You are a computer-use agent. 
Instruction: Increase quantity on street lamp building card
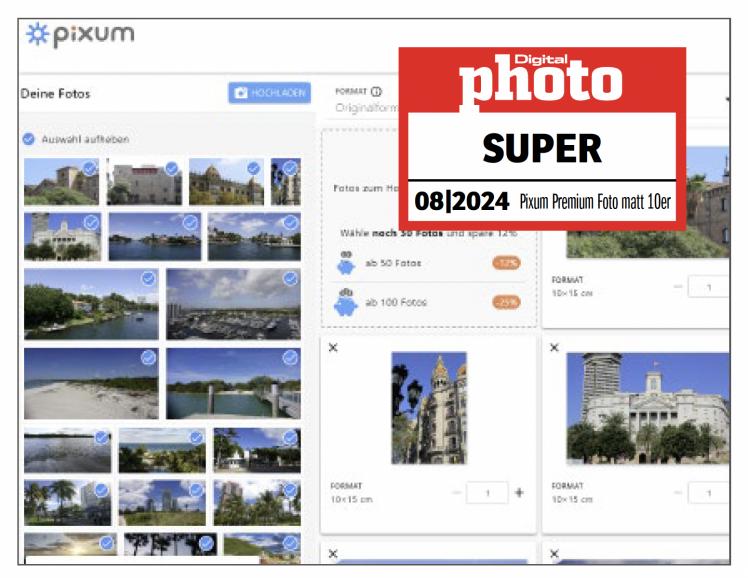coord(519,493)
